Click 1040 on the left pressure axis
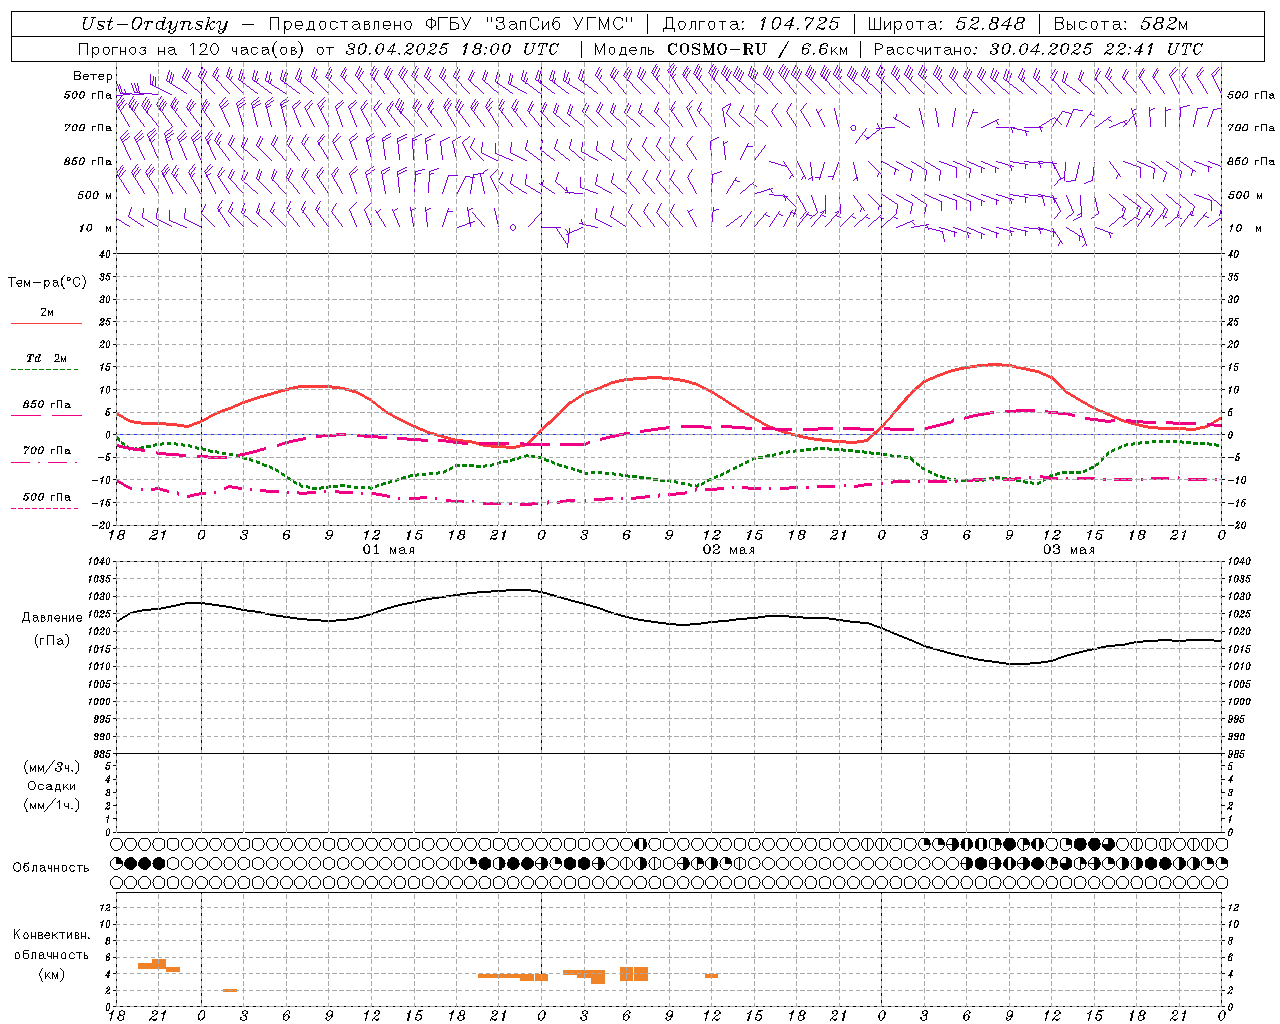The width and height of the screenshot is (1280, 1024). click(101, 561)
